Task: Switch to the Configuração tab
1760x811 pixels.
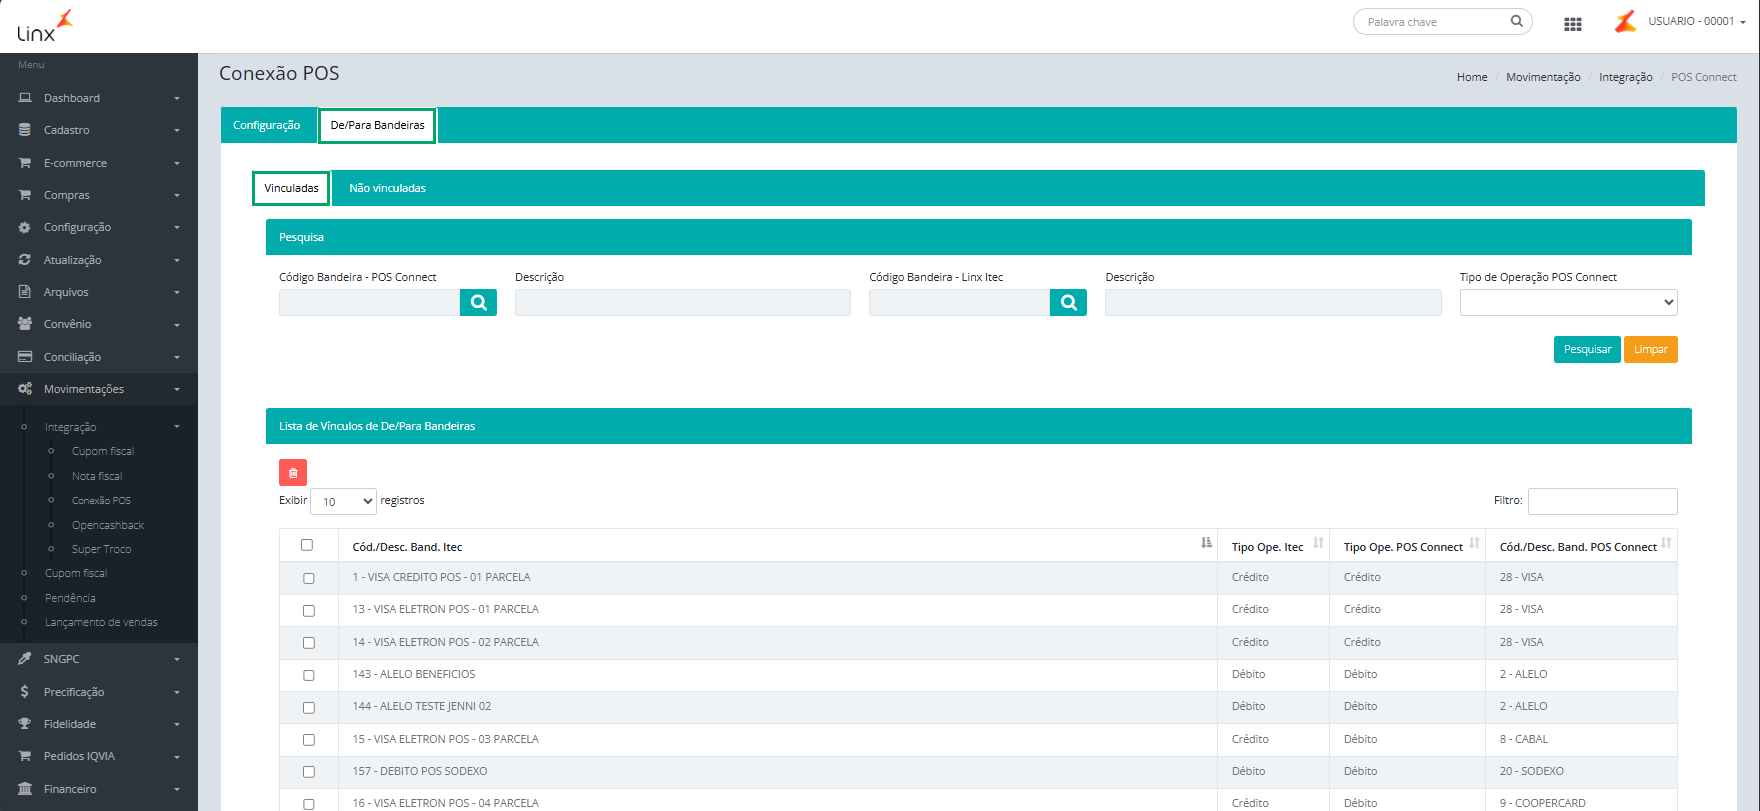Action: 266,125
